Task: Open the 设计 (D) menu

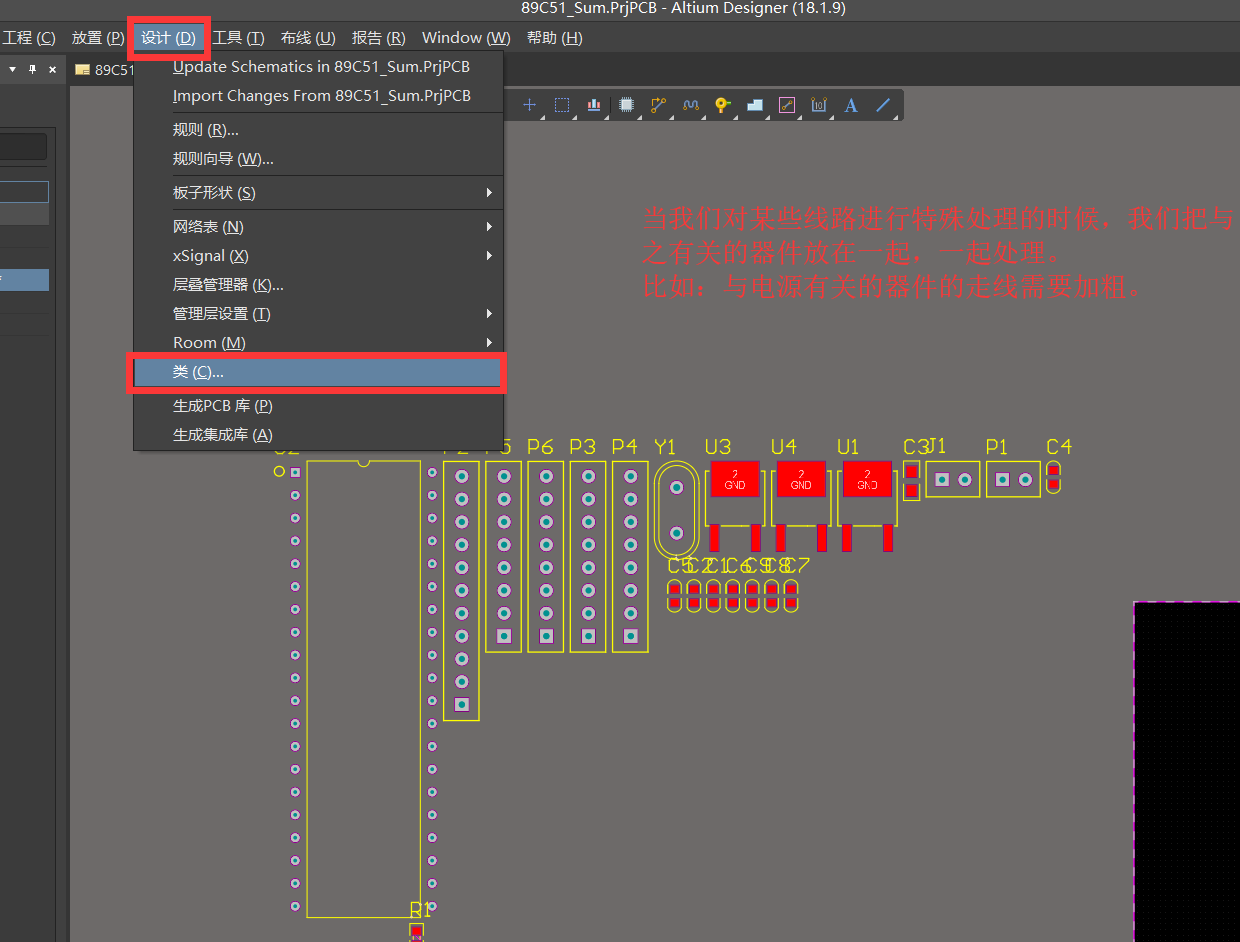Action: tap(169, 38)
